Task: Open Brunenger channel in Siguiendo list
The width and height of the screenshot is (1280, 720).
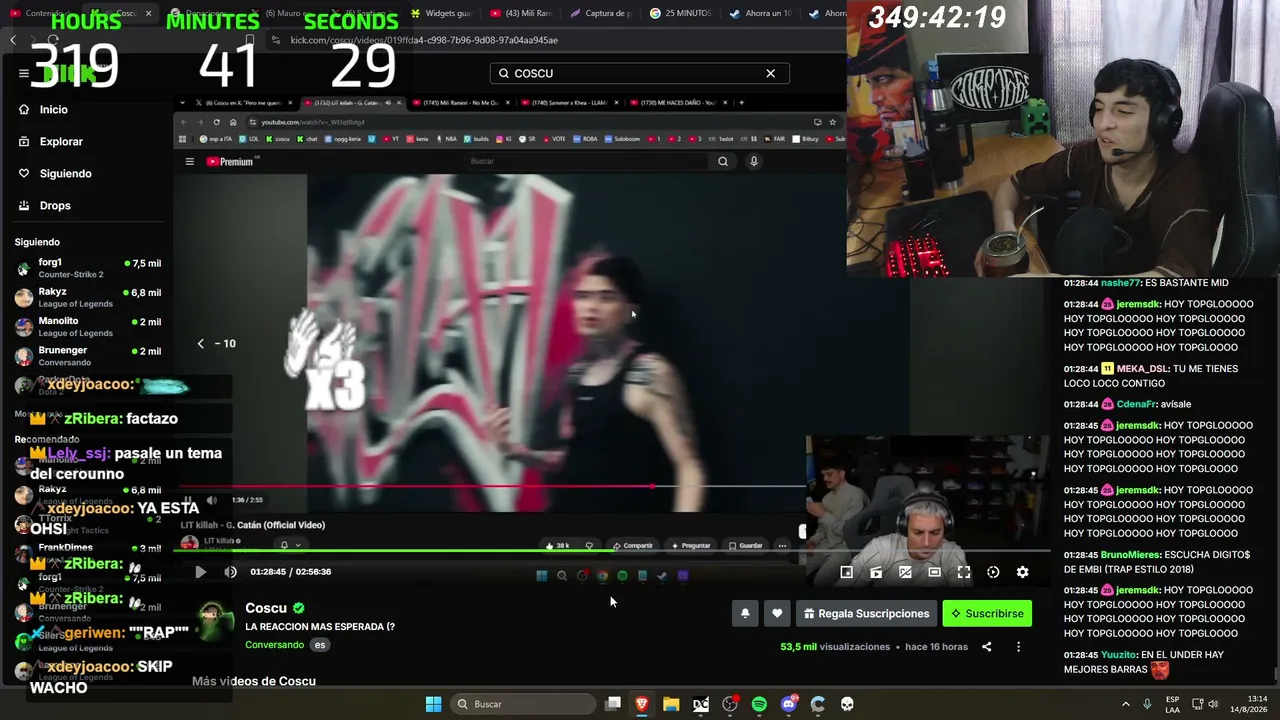Action: click(88, 356)
